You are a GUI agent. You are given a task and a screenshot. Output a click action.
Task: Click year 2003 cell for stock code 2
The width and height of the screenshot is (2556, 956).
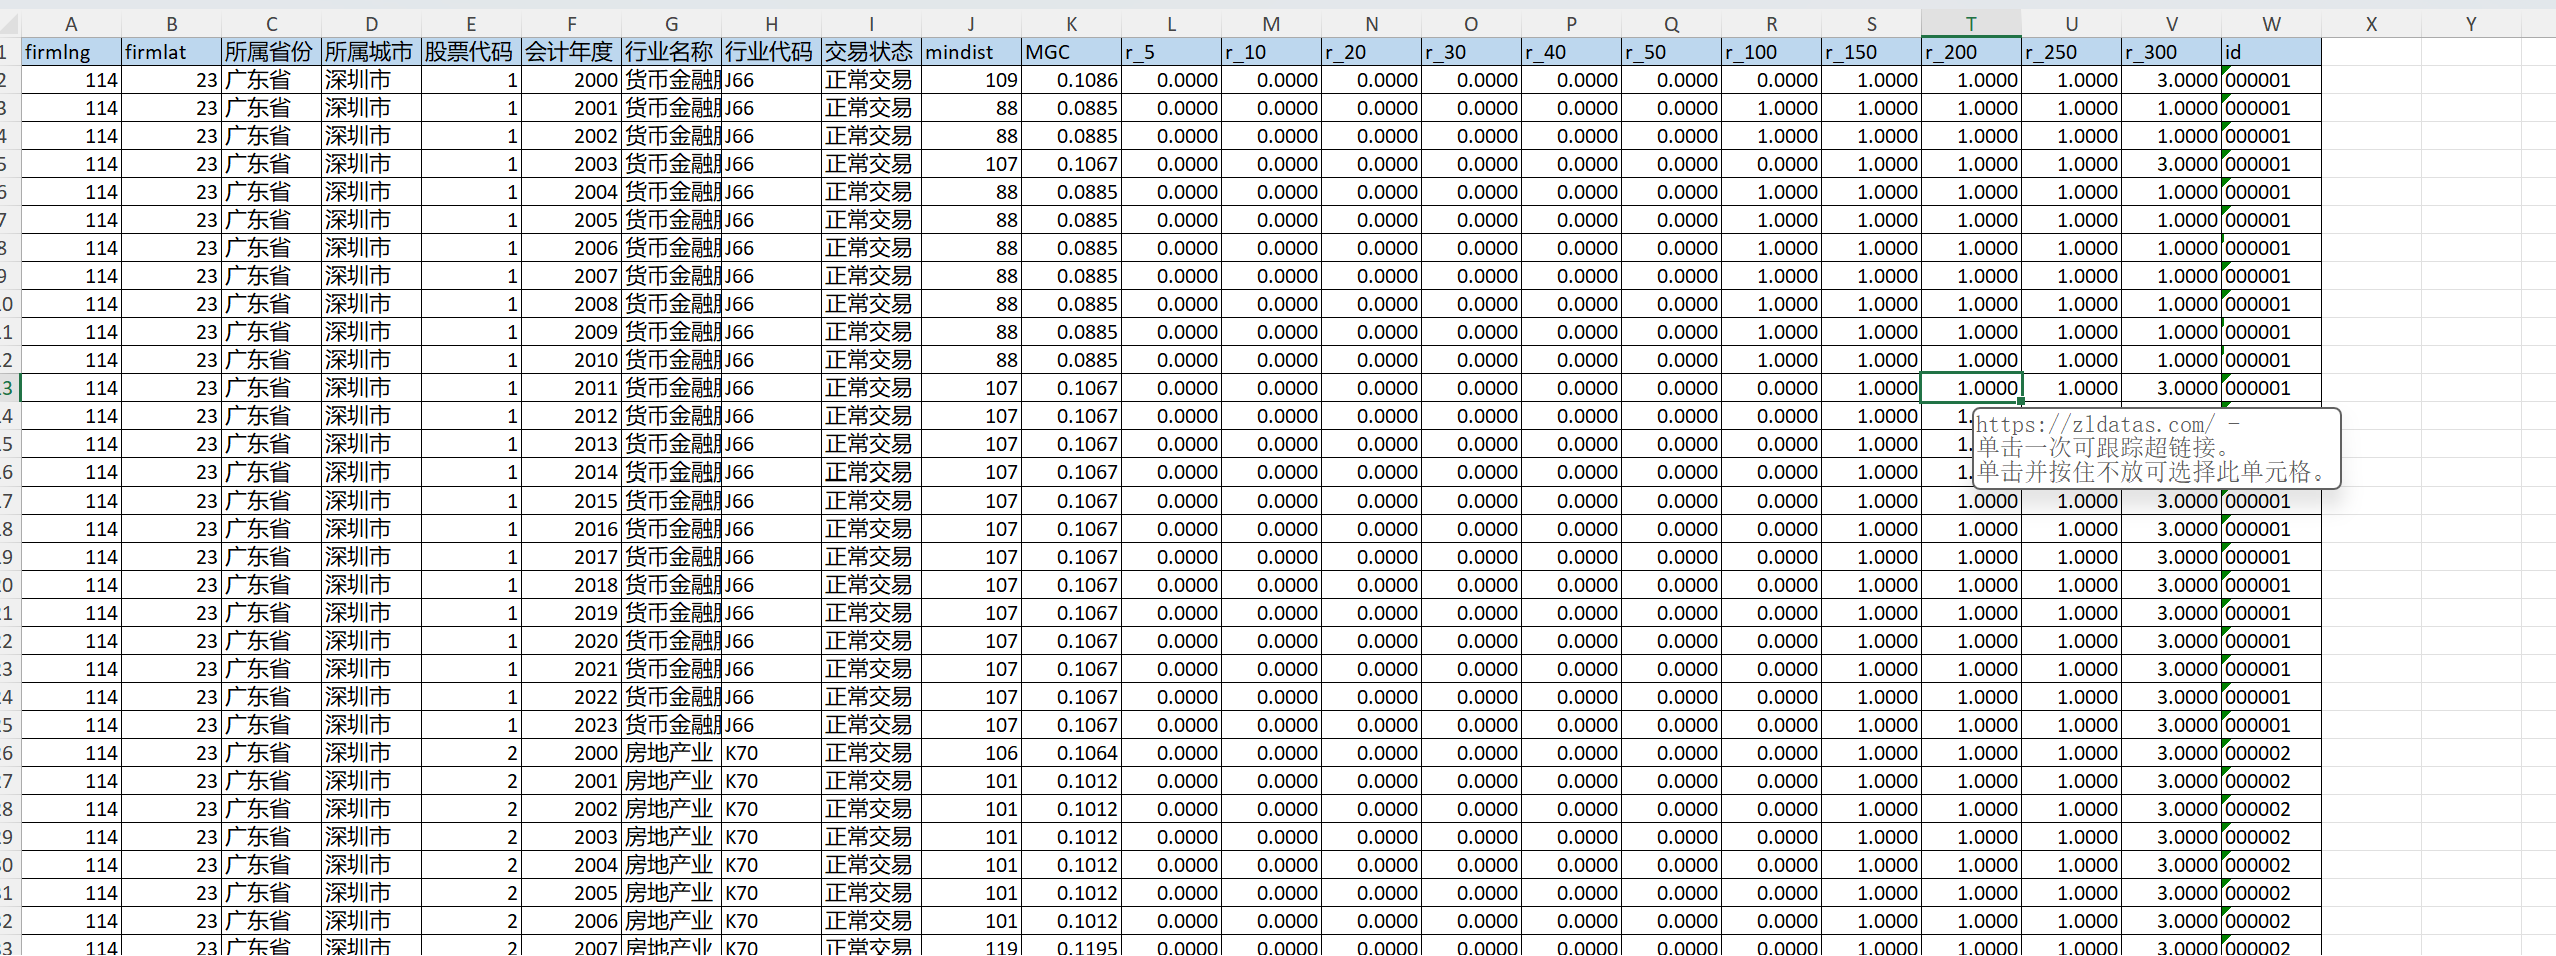pos(571,837)
